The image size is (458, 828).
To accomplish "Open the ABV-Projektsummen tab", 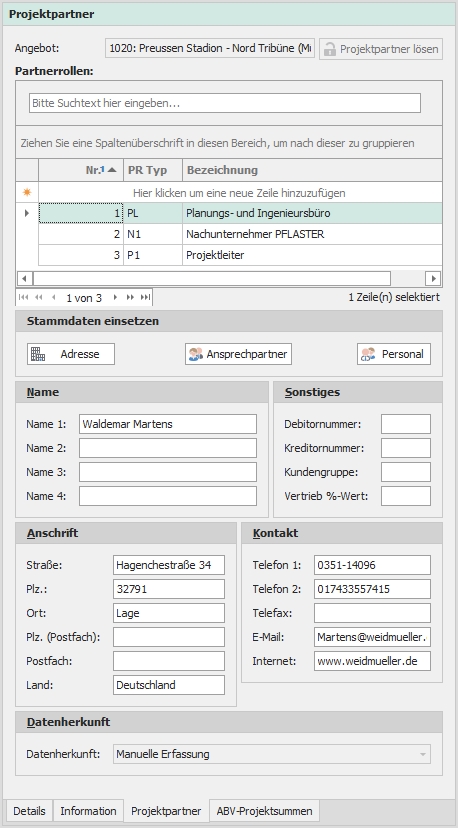I will pyautogui.click(x=265, y=811).
